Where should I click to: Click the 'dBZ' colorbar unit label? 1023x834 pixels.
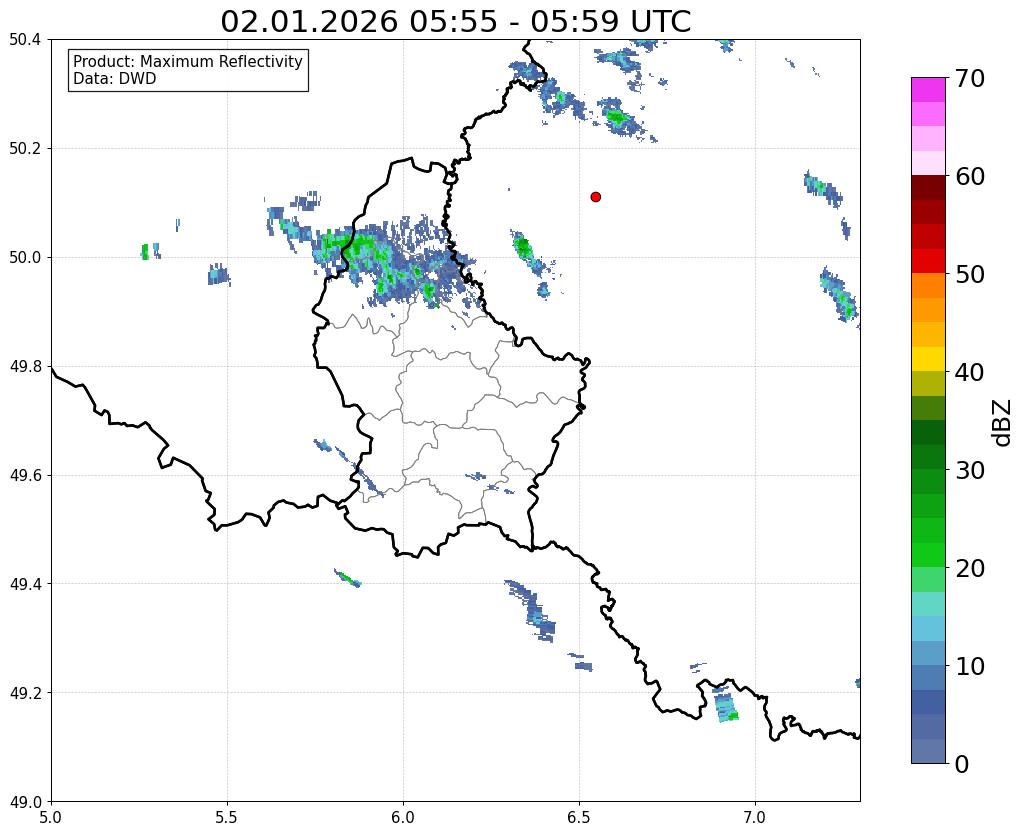(1003, 423)
